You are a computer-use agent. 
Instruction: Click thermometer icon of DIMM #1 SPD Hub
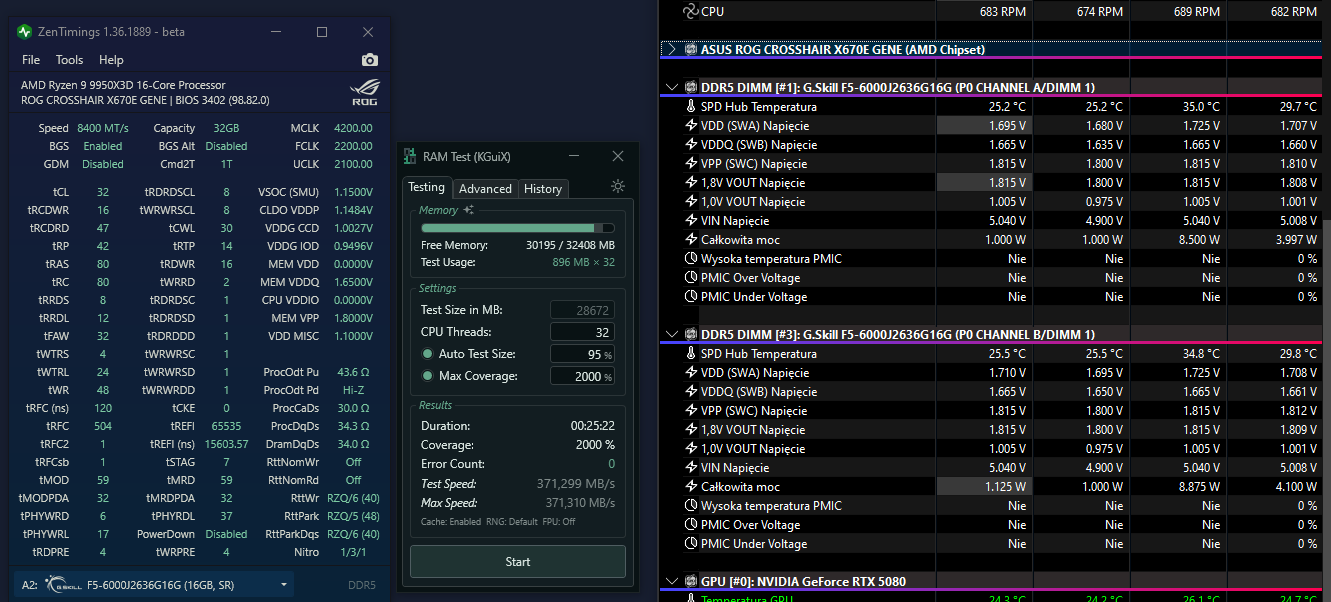tap(690, 106)
